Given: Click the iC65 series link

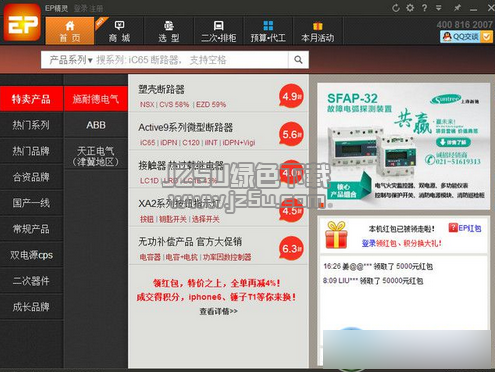Looking at the screenshot, I should click(147, 143).
